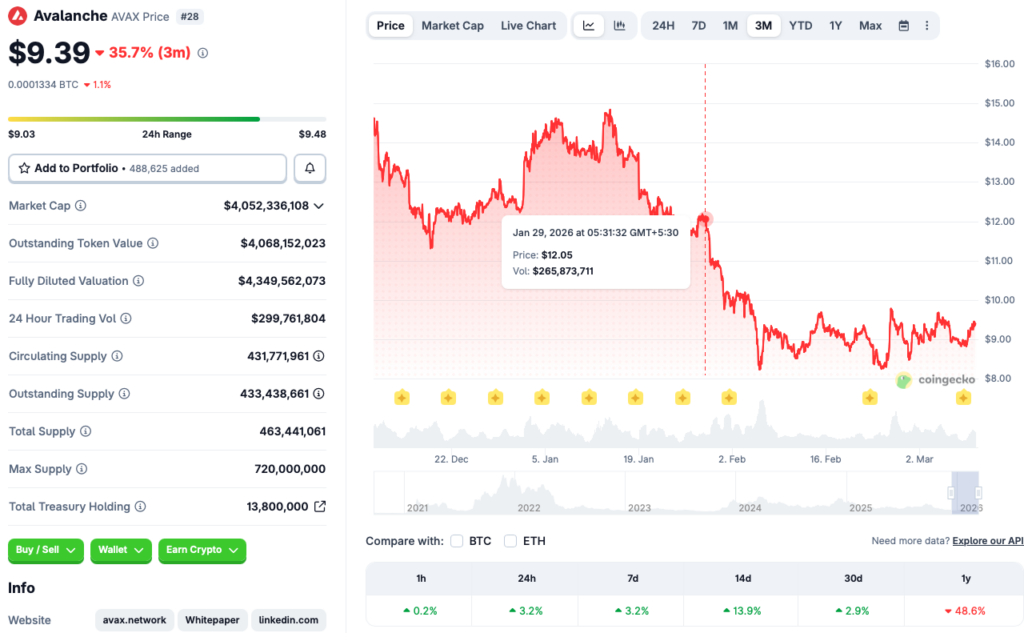1024x633 pixels.
Task: Open the Buy / Sell dropdown
Action: point(45,550)
